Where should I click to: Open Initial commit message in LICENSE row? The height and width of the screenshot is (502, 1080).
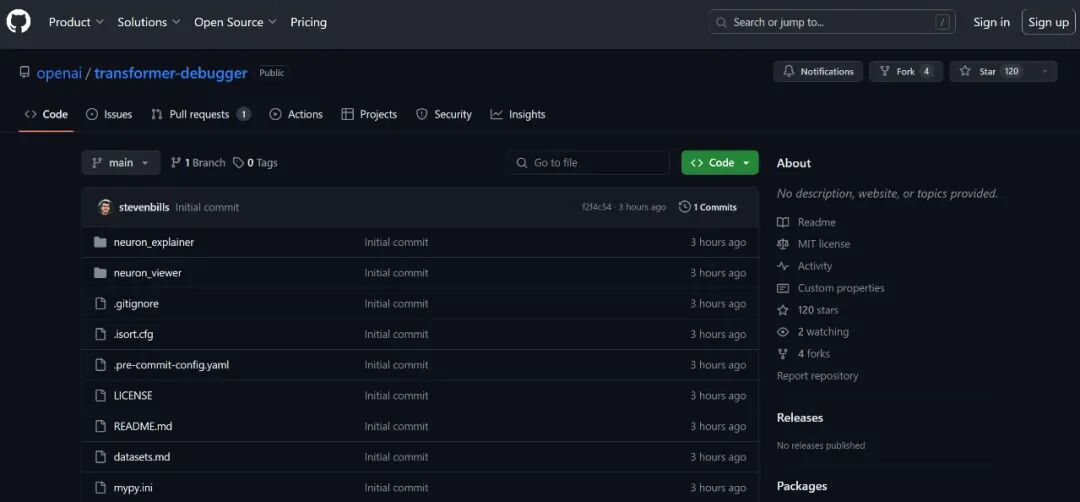point(396,395)
